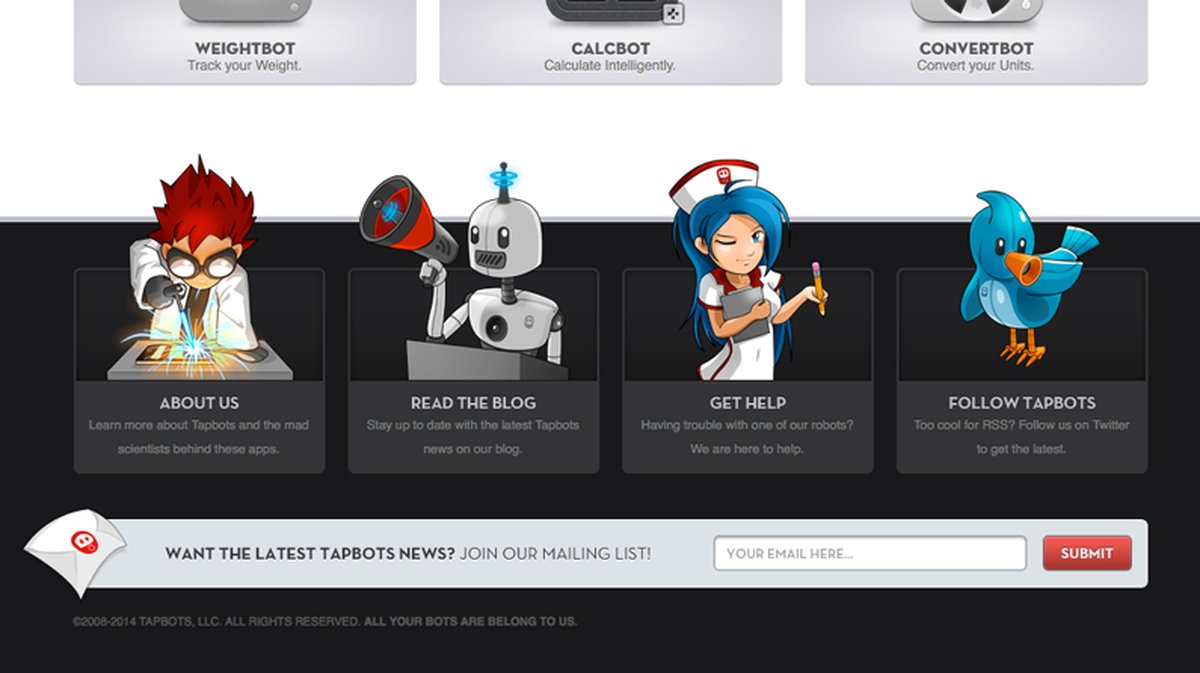Open the ABOUT US heading
Image resolution: width=1200 pixels, height=673 pixels.
199,403
